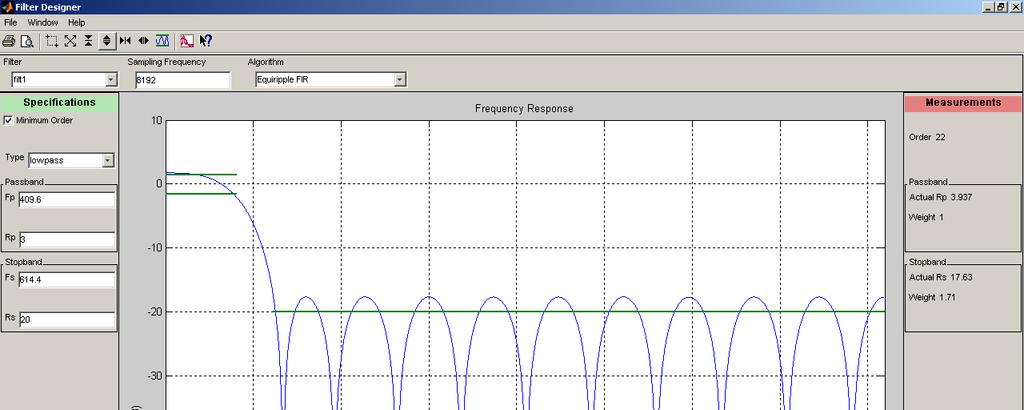Click the passband Rp field
This screenshot has height=410, width=1024.
[67, 240]
